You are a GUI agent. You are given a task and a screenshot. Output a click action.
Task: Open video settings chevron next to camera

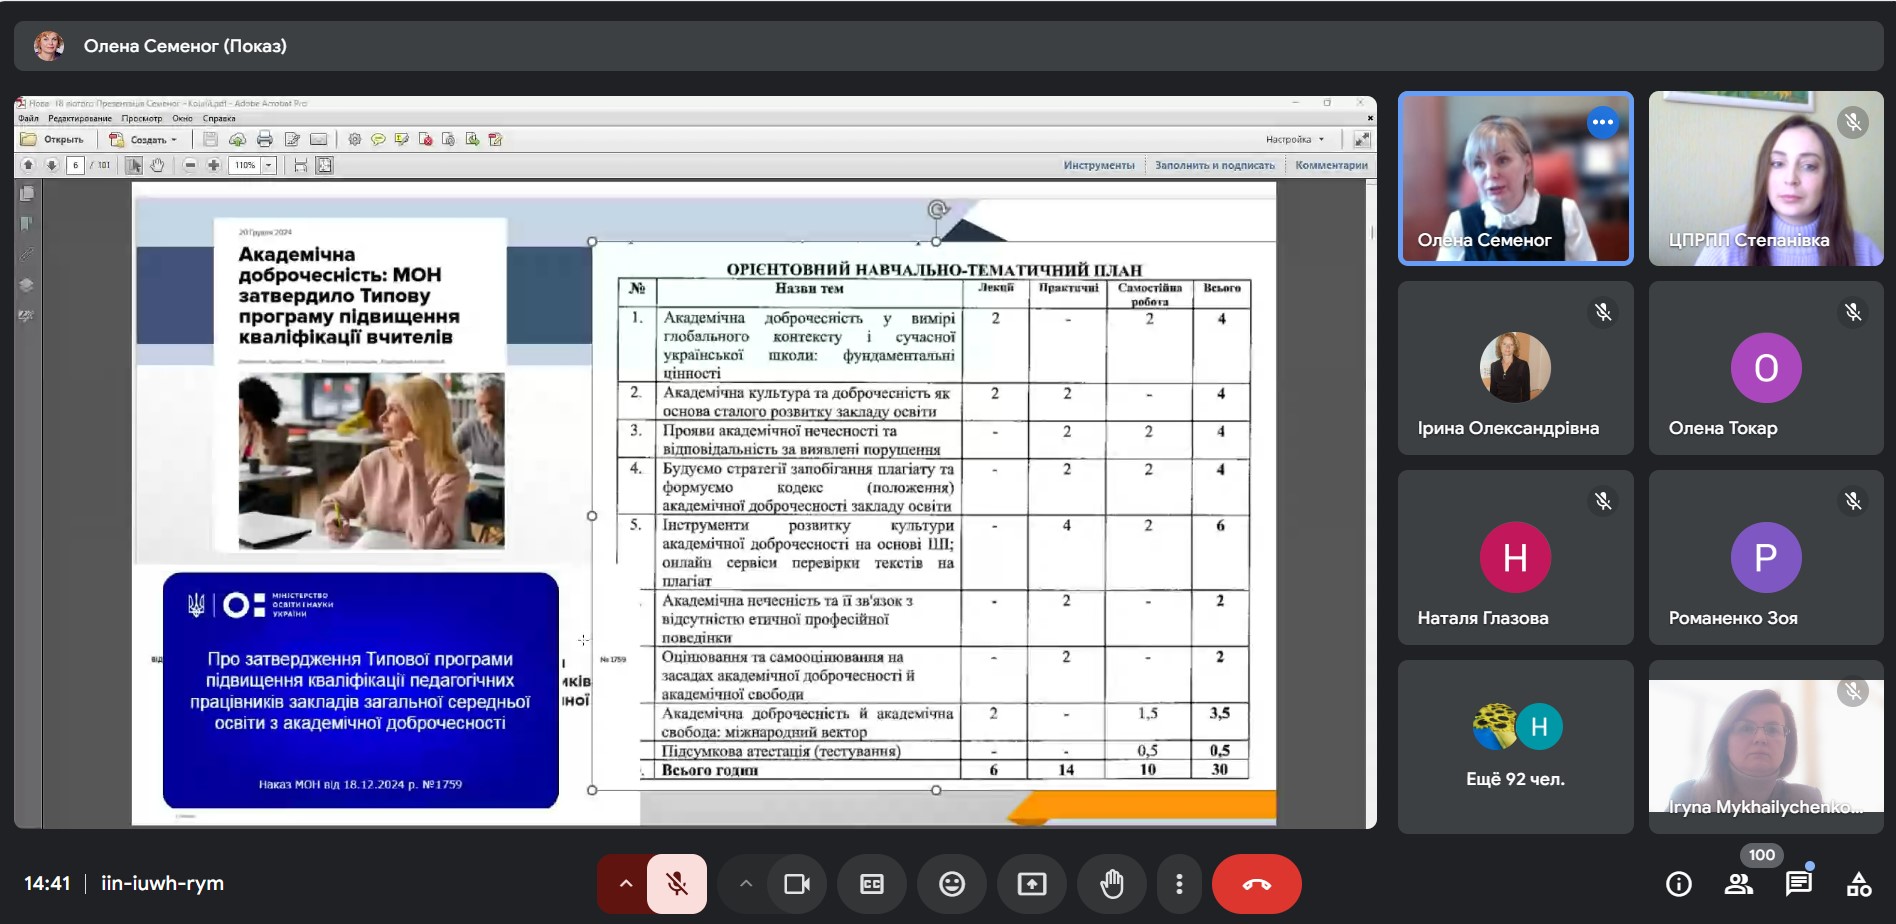coord(745,884)
